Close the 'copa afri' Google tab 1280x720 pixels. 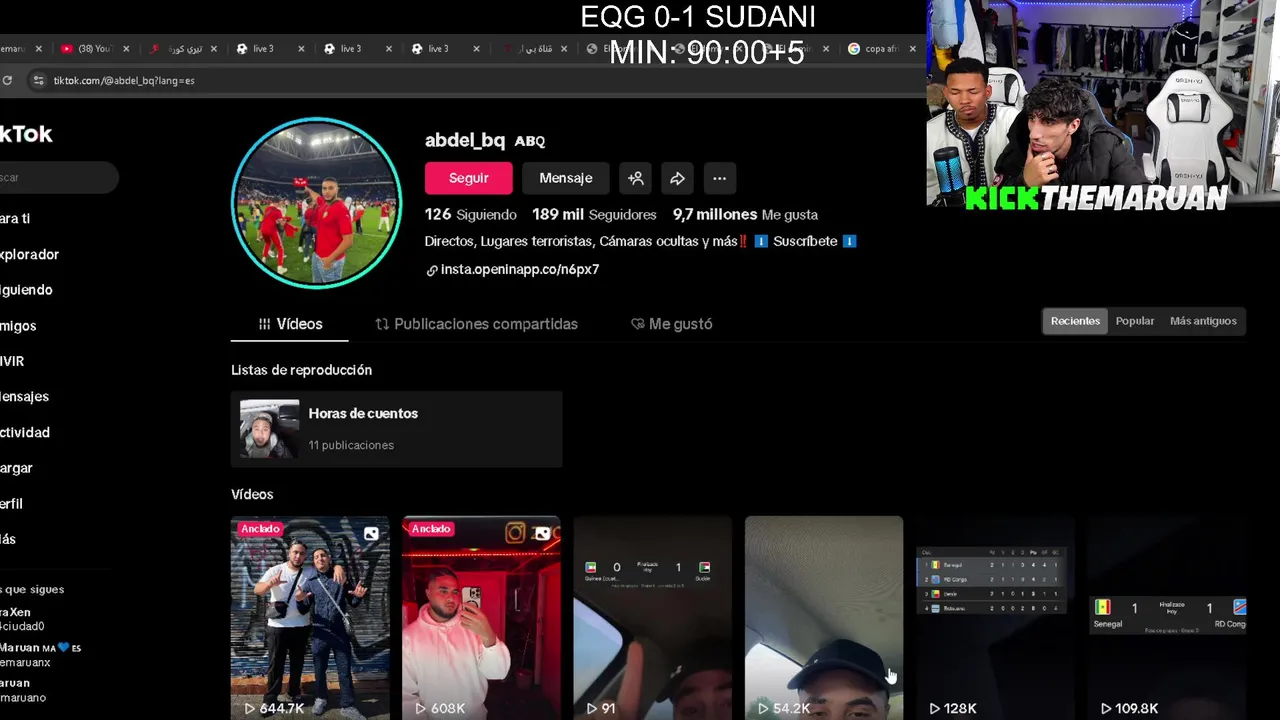click(912, 48)
